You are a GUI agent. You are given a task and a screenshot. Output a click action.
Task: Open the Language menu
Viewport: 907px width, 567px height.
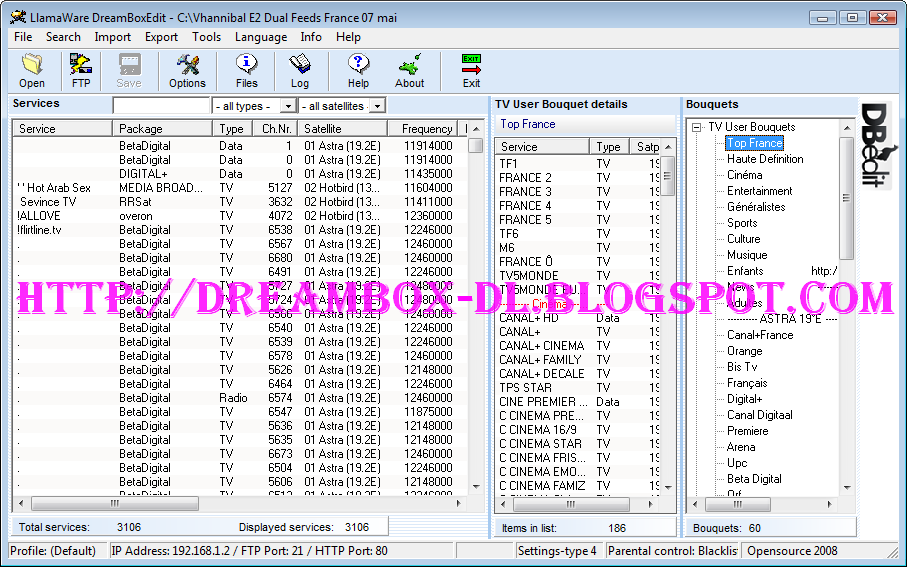(x=261, y=37)
